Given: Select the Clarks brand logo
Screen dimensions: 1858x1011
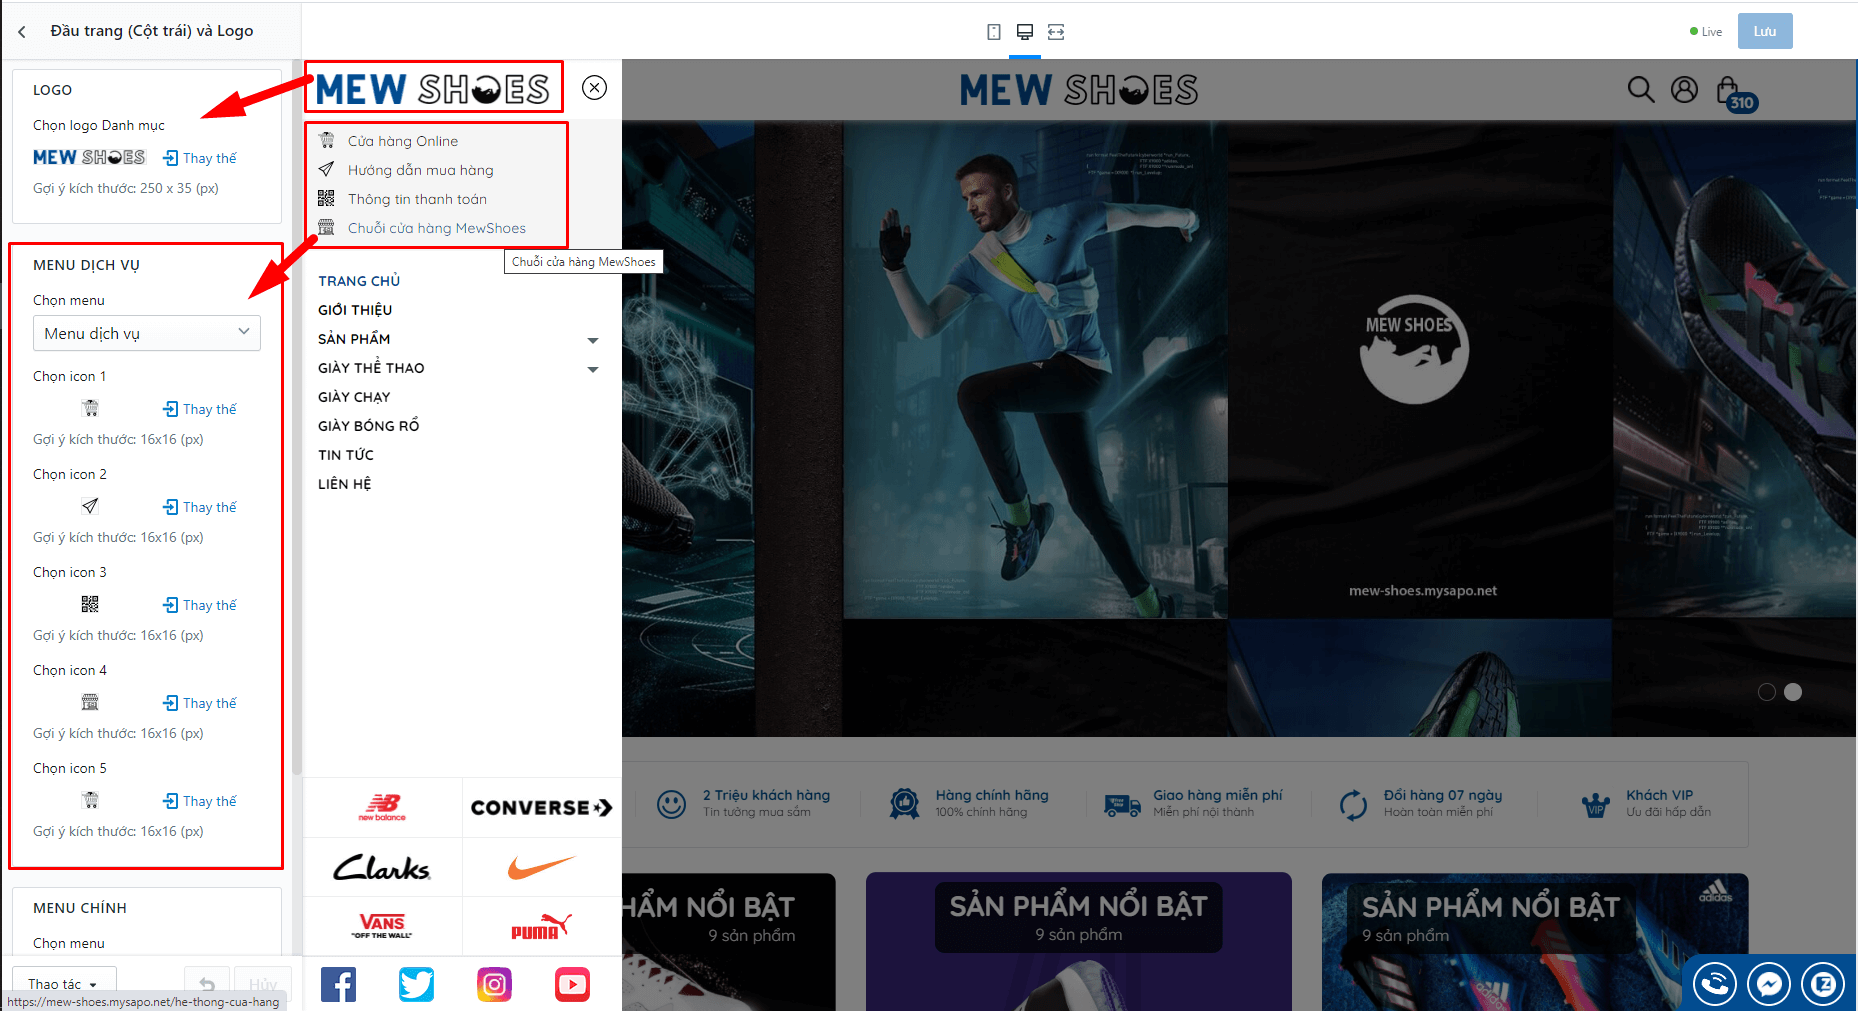Looking at the screenshot, I should coord(382,867).
